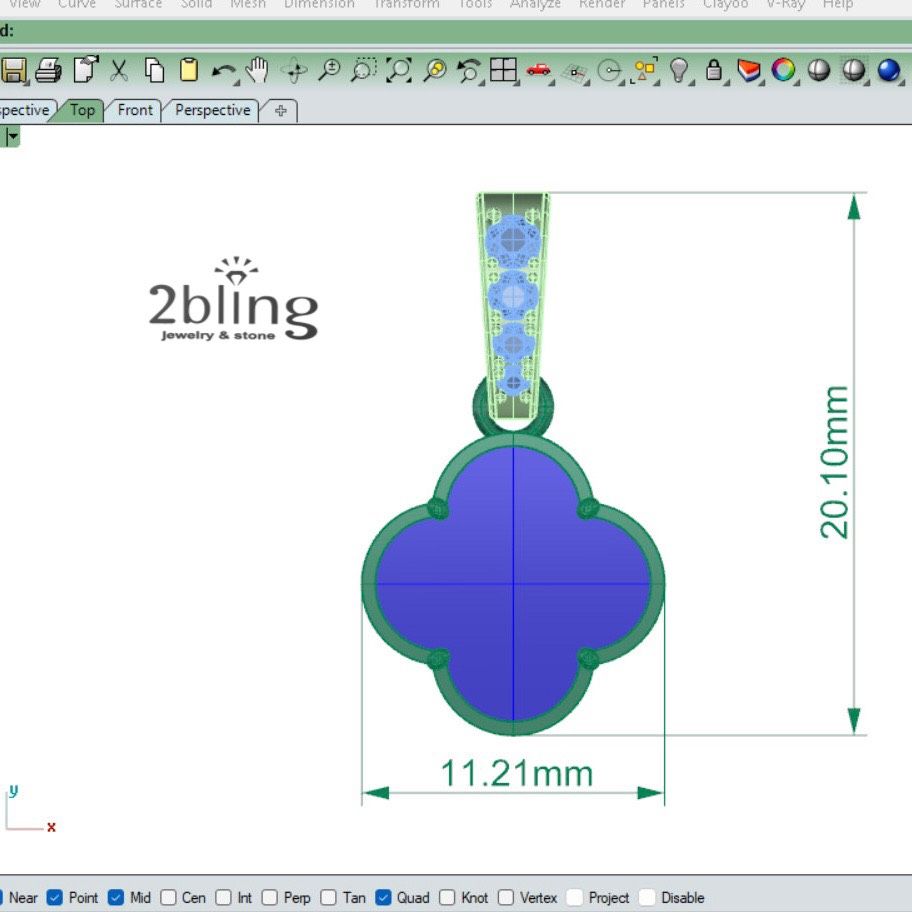Image resolution: width=912 pixels, height=912 pixels.
Task: Uncheck the Quad osnap checkbox
Action: [x=384, y=898]
